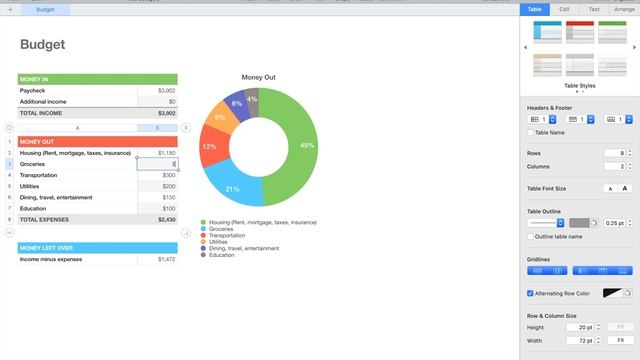Toggle header row gridlines

pyautogui.click(x=603, y=271)
